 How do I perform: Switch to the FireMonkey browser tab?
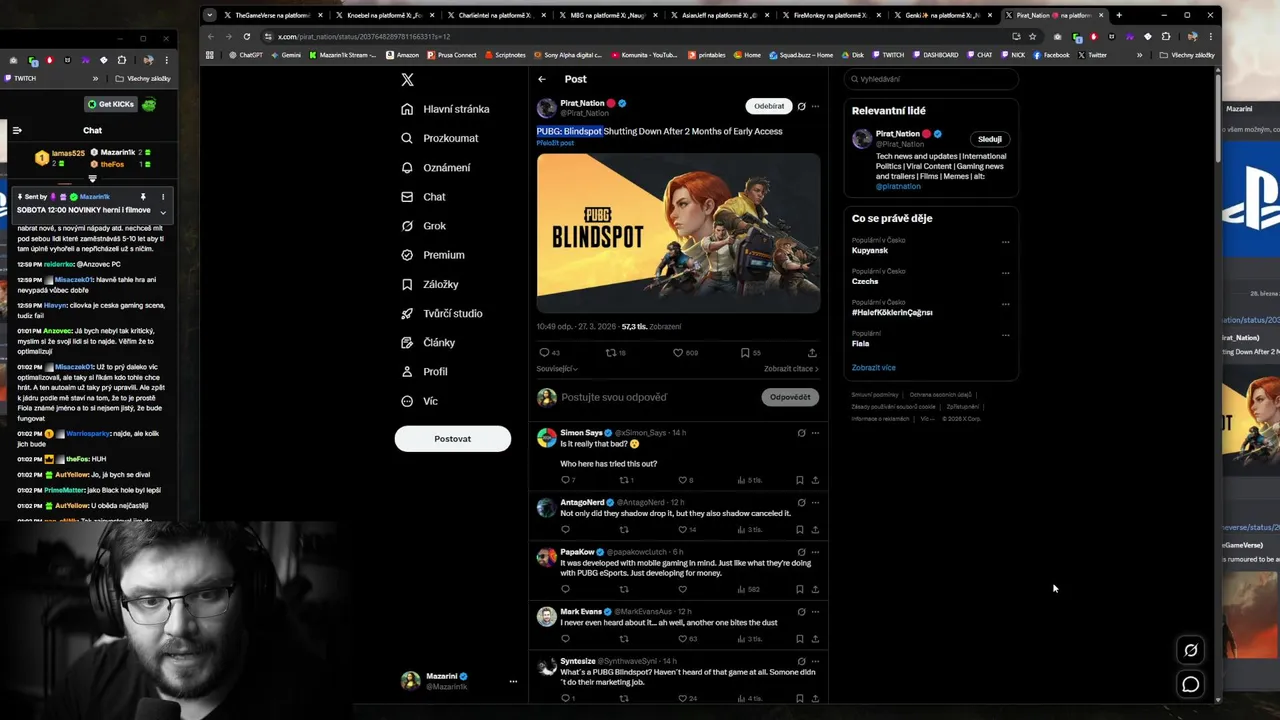(830, 15)
